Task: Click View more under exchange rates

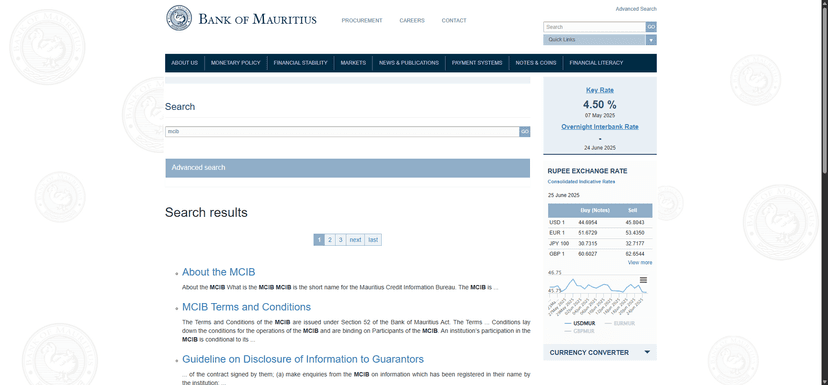Action: pyautogui.click(x=639, y=262)
